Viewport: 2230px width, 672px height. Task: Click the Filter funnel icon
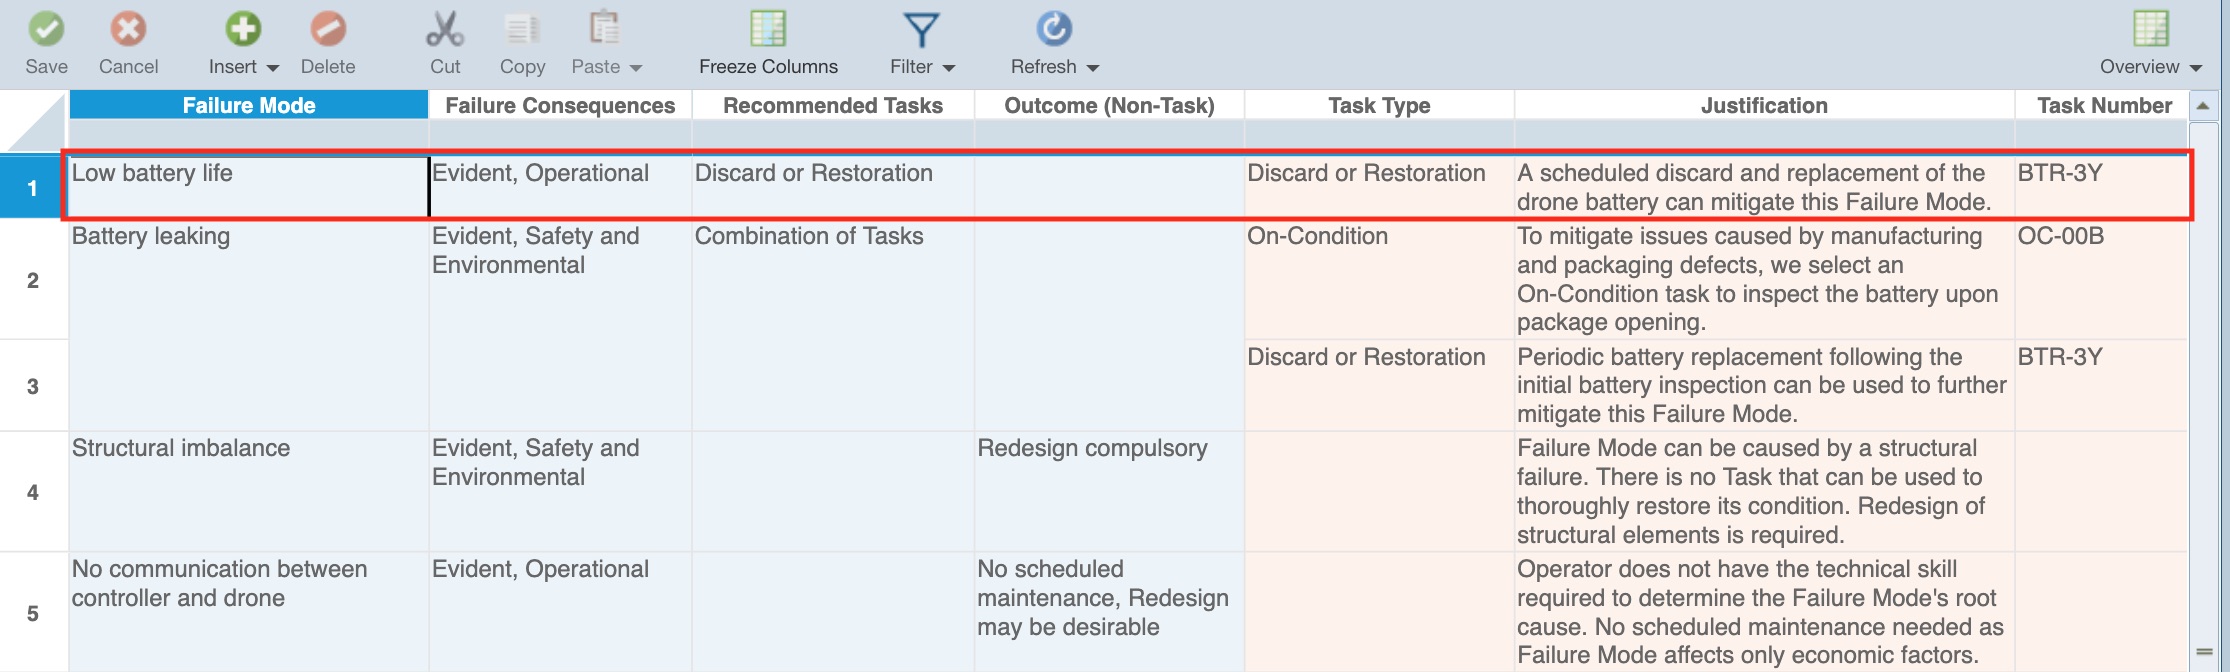coord(920,29)
